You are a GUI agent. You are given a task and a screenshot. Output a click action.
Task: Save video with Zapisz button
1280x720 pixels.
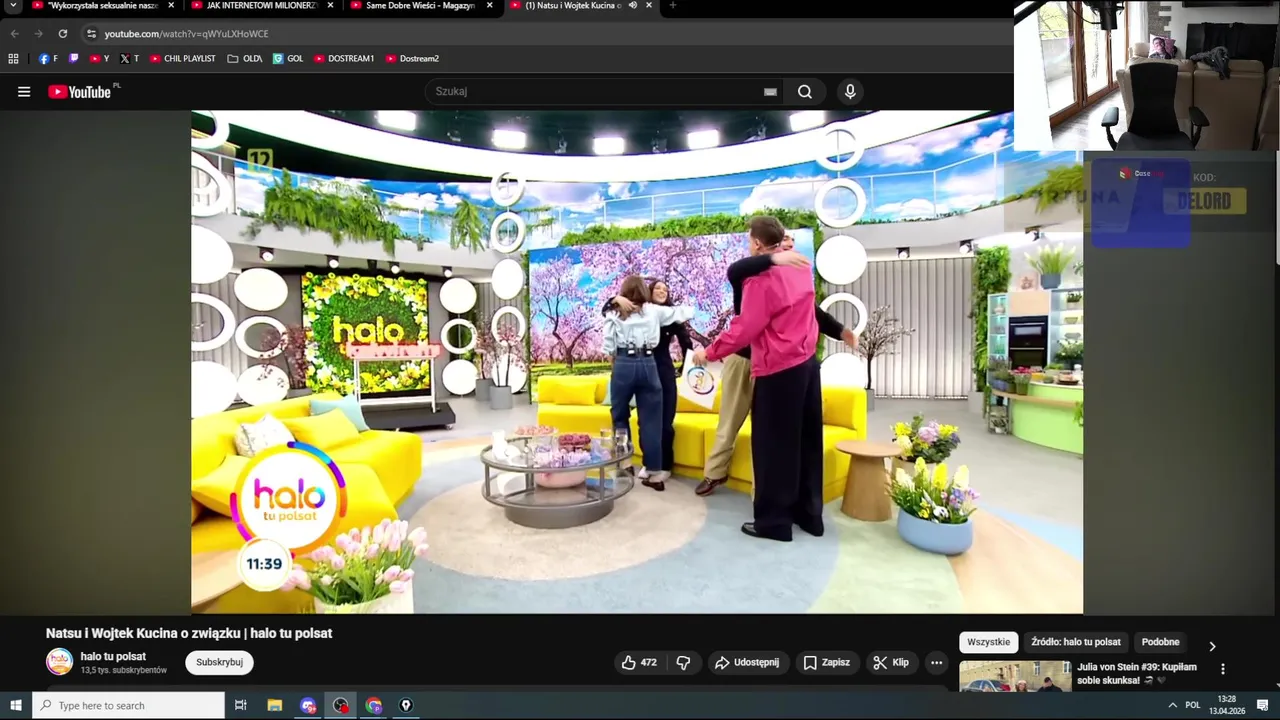pyautogui.click(x=827, y=662)
